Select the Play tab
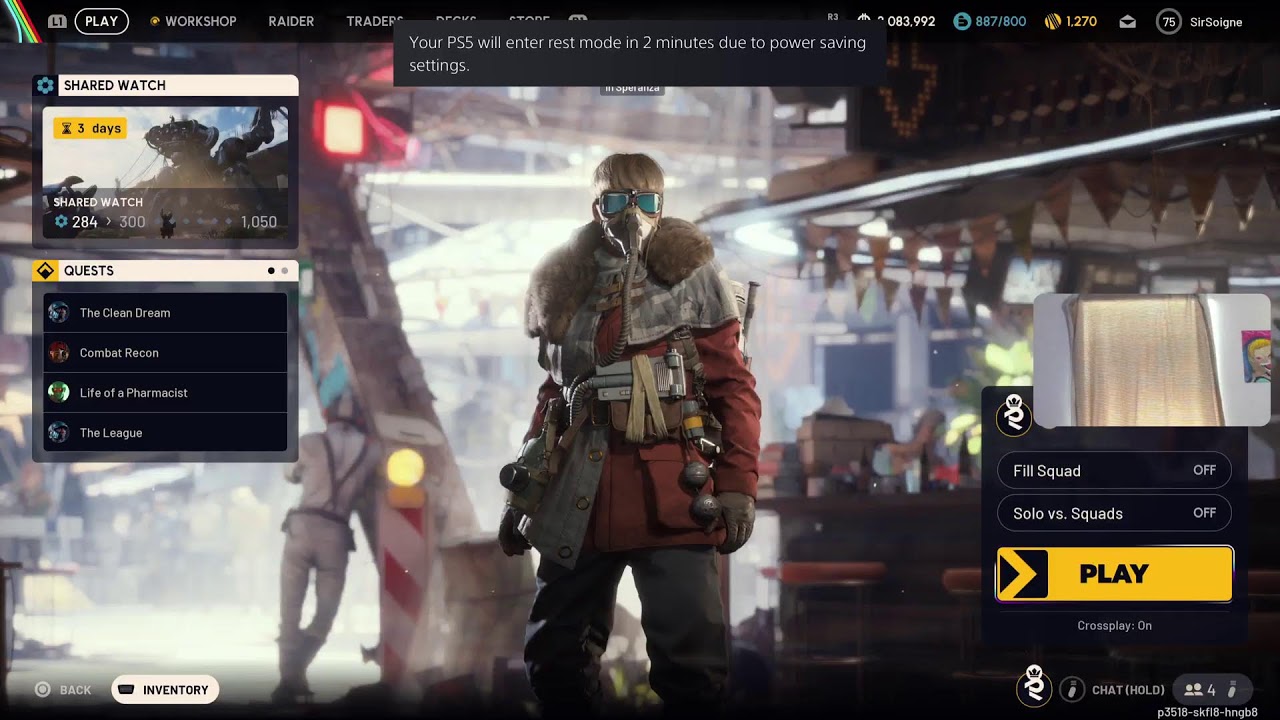 coord(101,21)
